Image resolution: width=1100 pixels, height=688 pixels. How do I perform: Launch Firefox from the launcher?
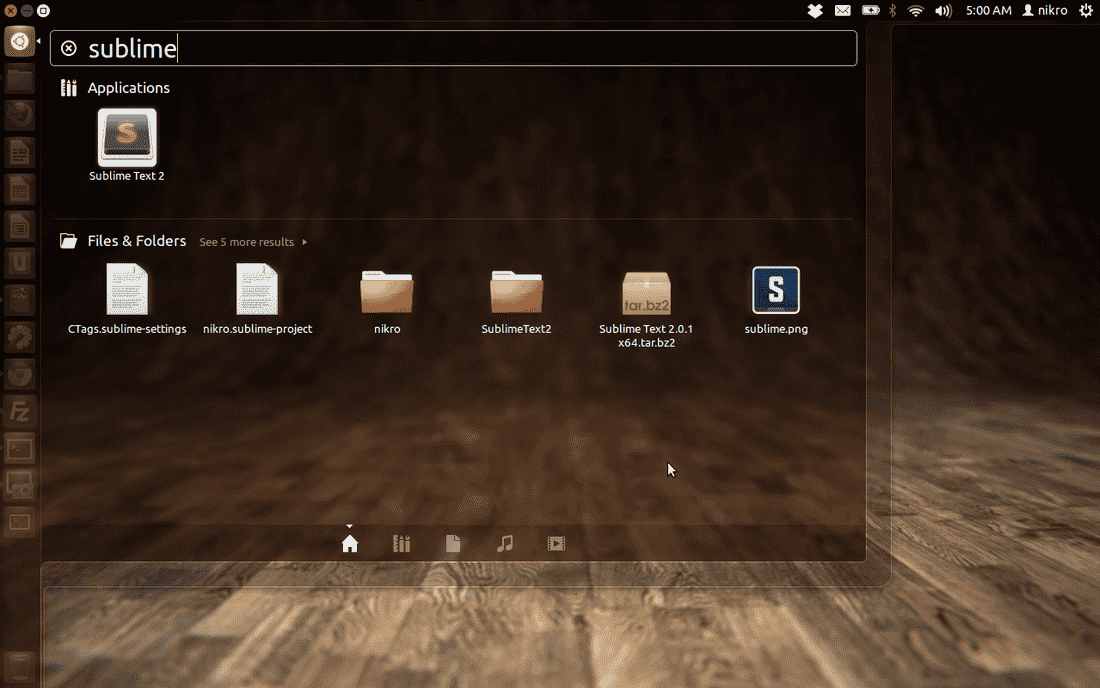20,115
